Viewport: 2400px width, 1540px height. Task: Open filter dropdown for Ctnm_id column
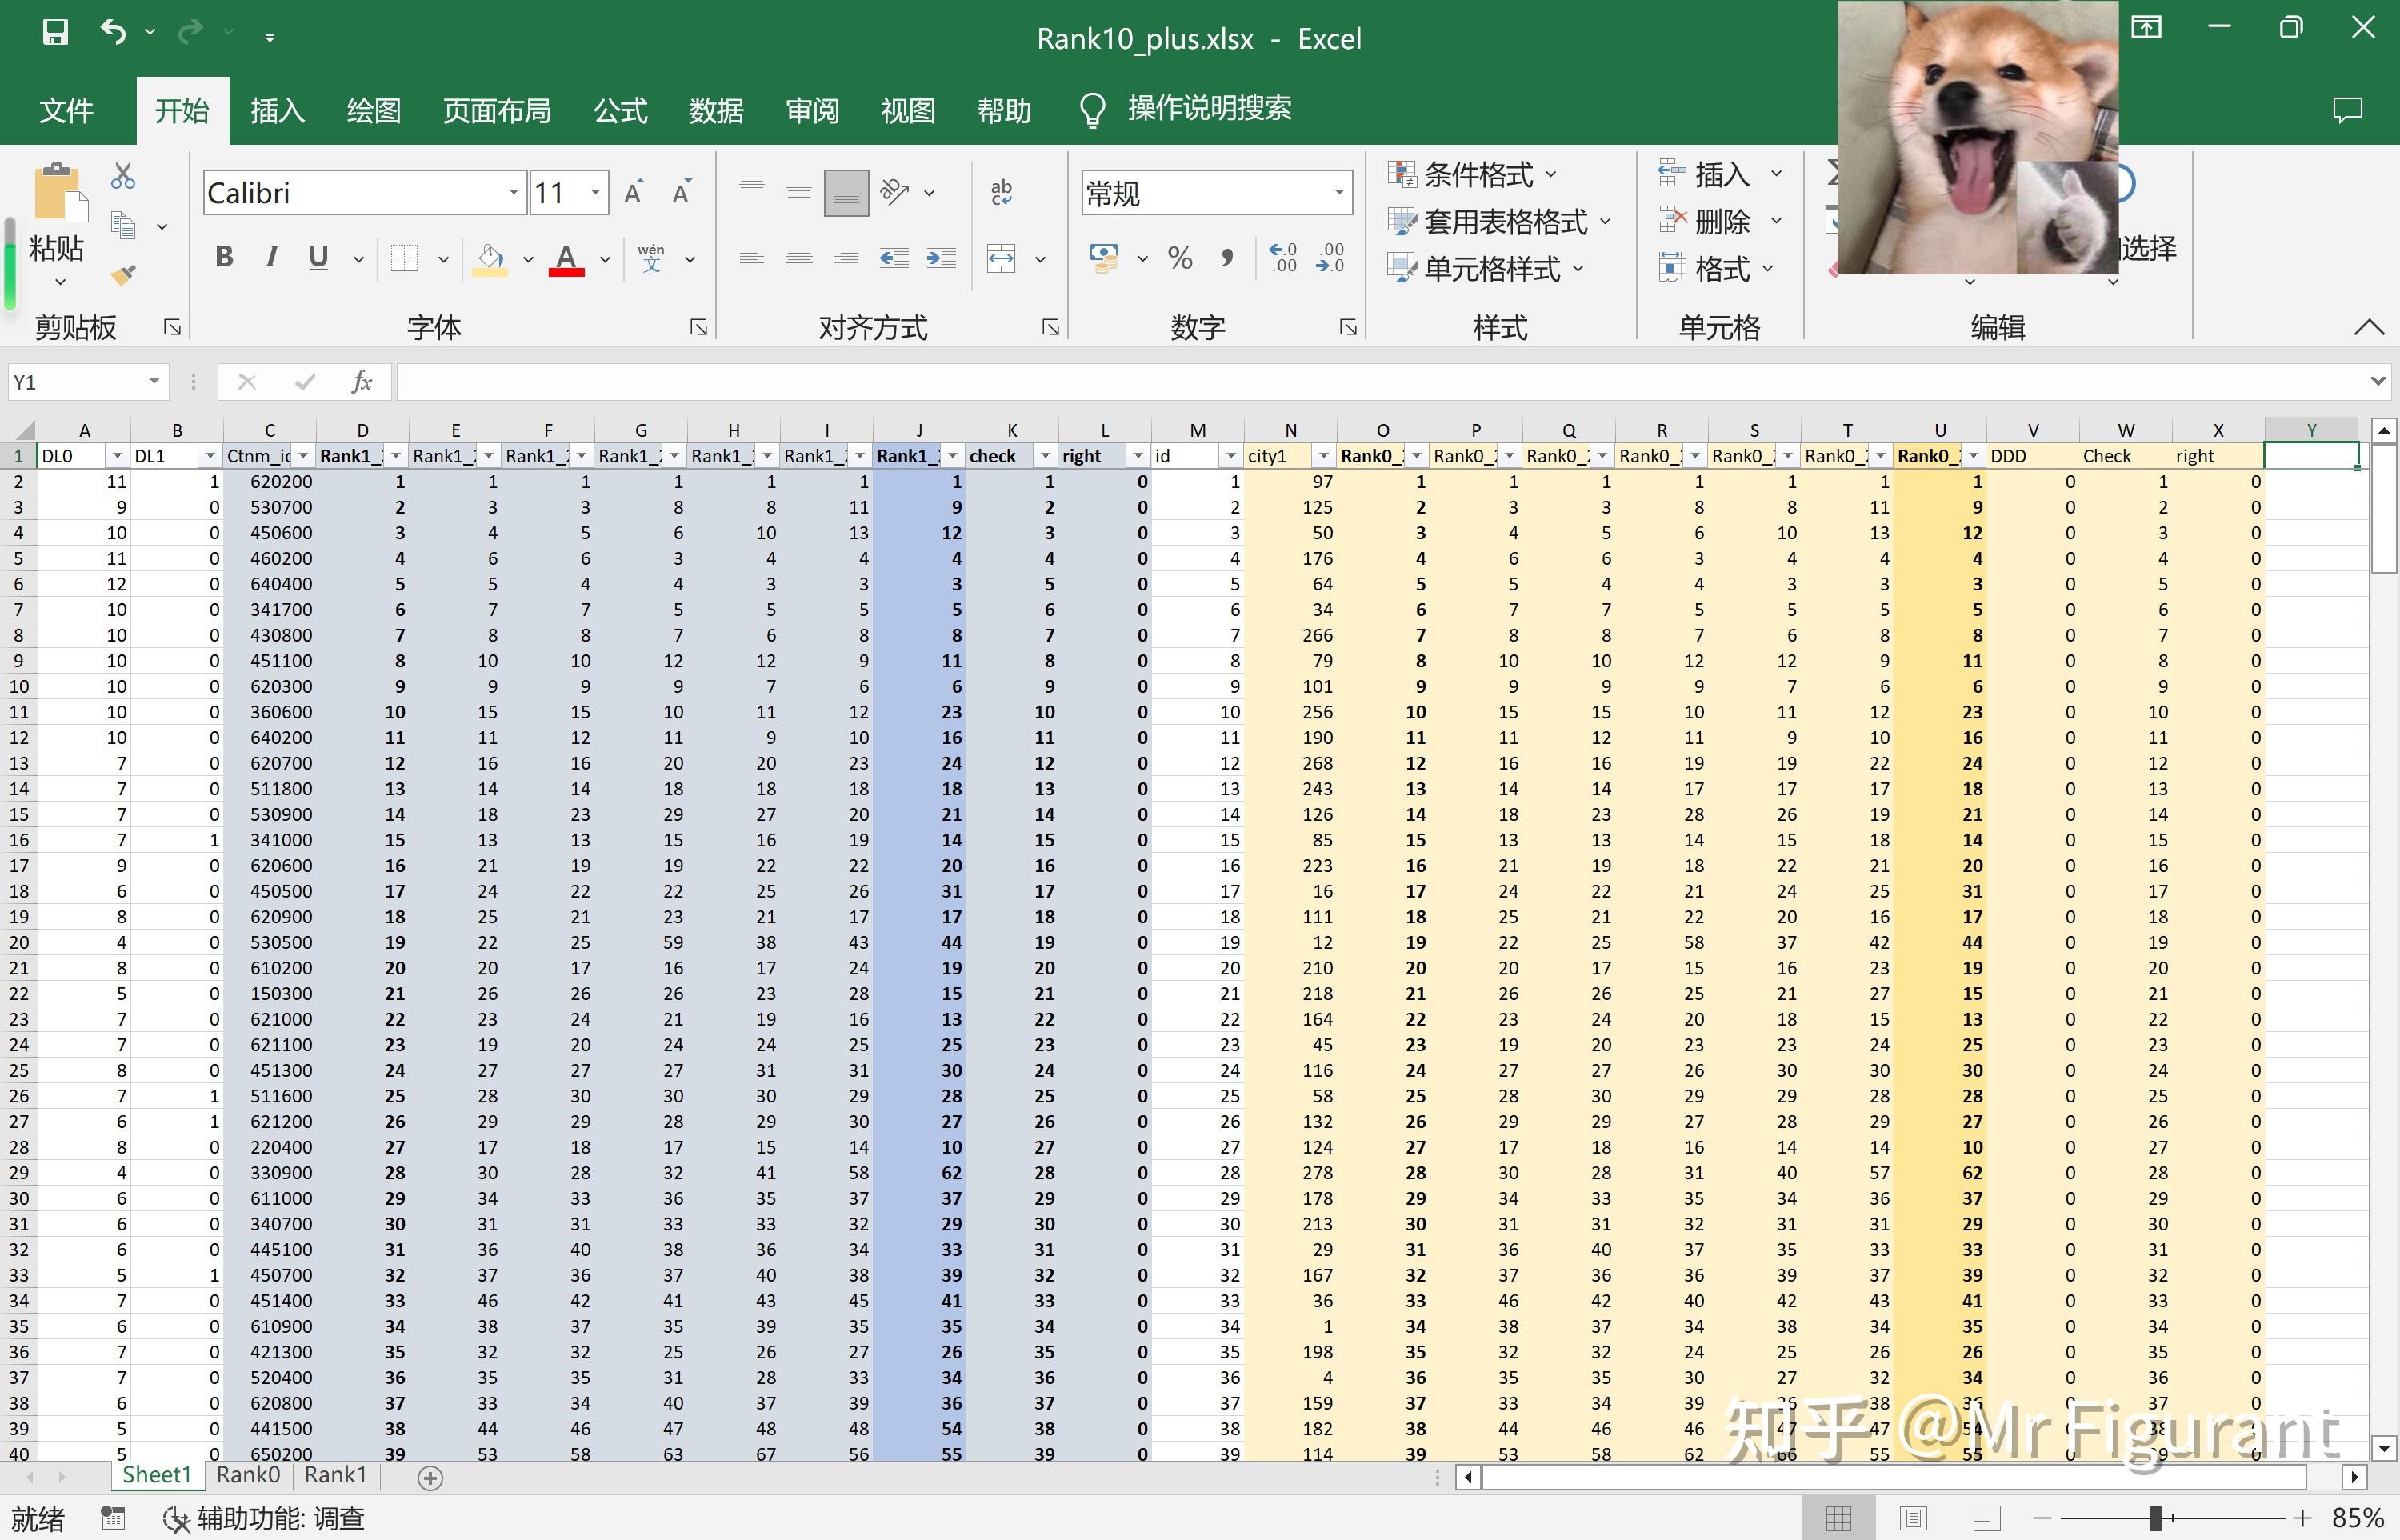click(303, 456)
